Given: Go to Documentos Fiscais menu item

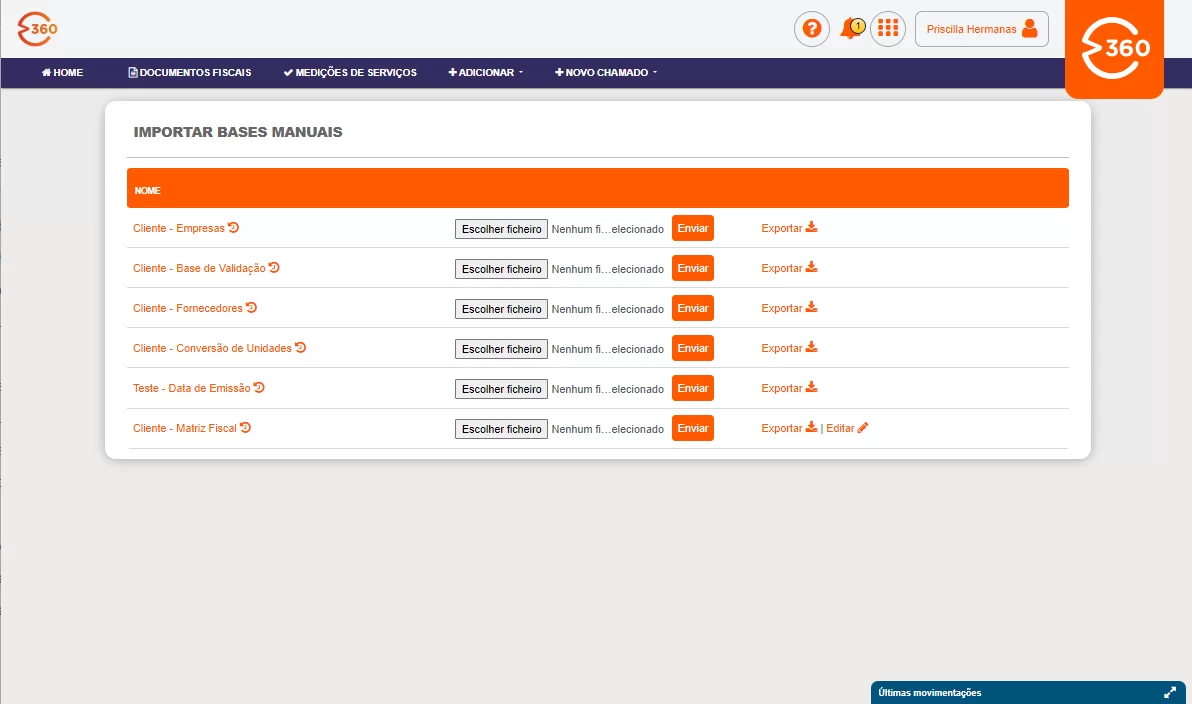Looking at the screenshot, I should [189, 72].
